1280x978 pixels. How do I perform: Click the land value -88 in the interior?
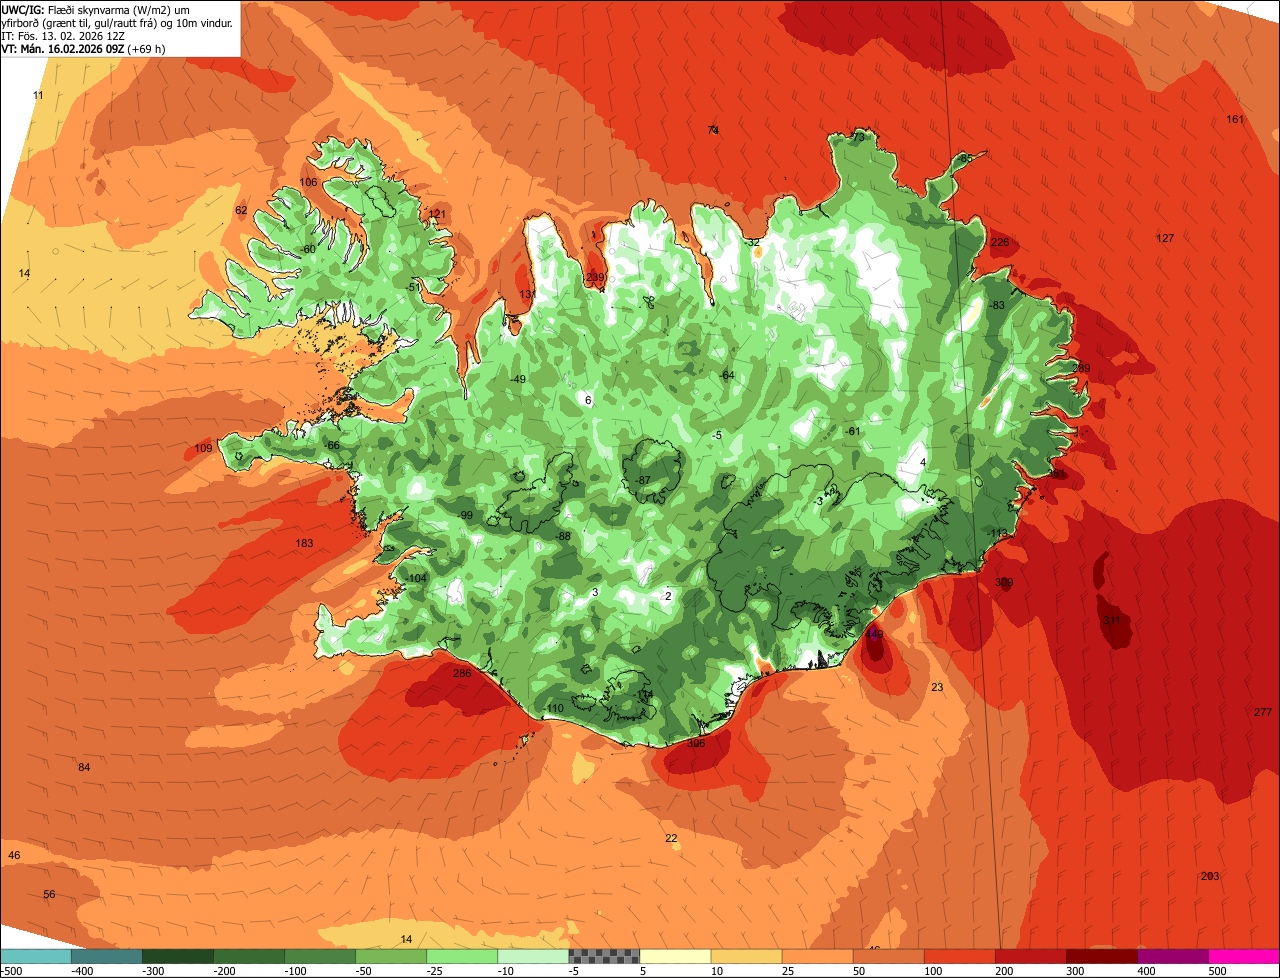pyautogui.click(x=563, y=537)
